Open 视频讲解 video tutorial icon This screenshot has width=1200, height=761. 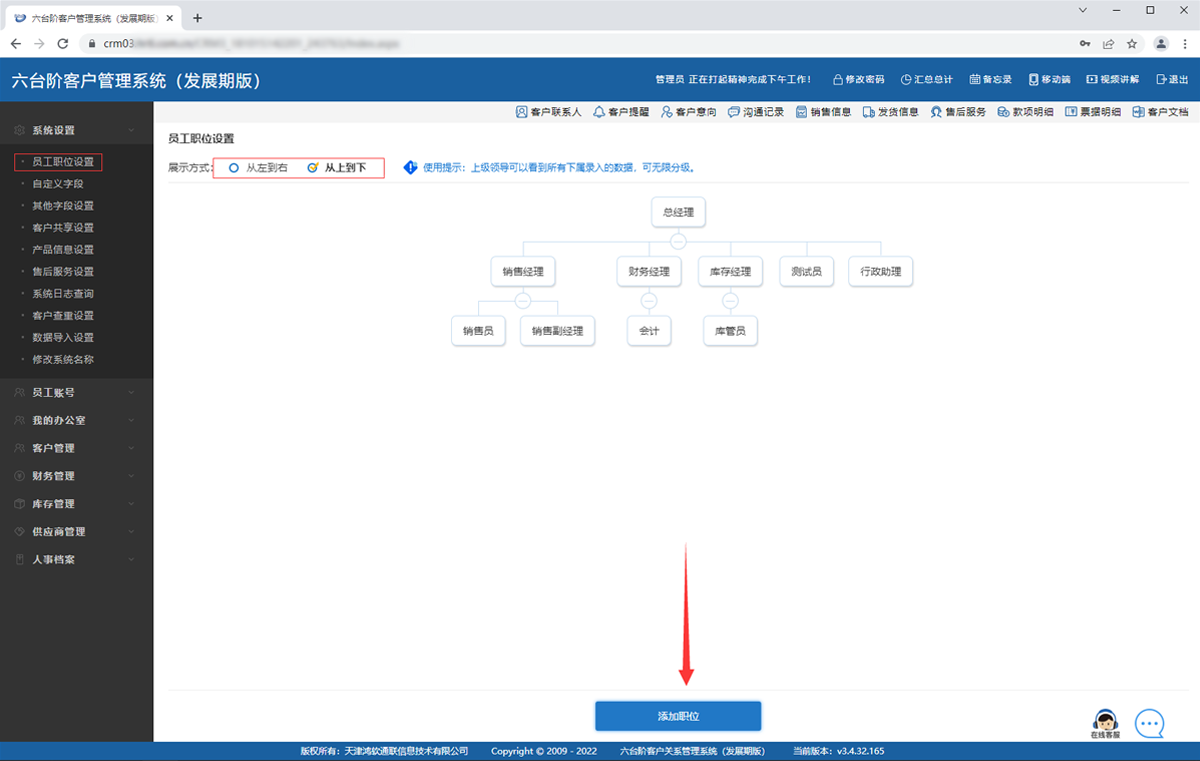coord(1092,80)
